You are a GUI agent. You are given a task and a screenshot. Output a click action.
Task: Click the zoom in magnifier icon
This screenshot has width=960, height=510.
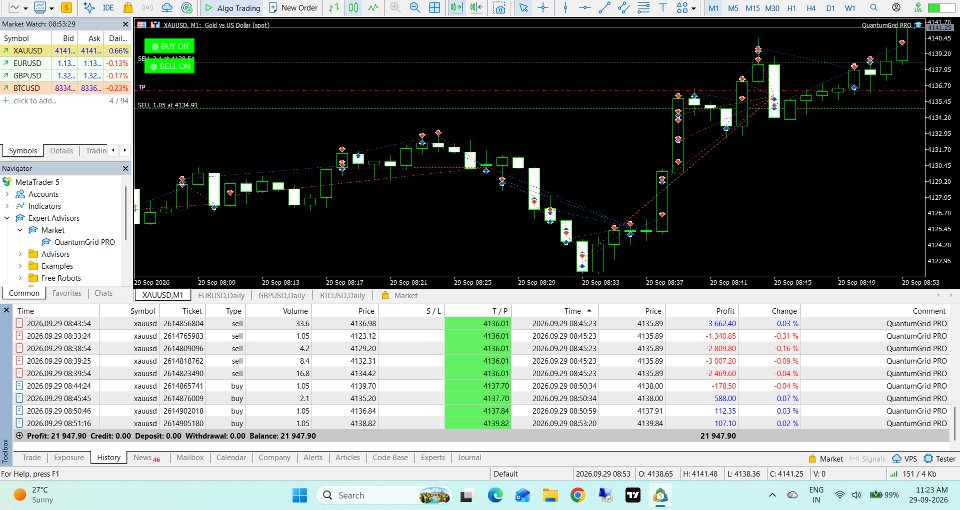(395, 8)
